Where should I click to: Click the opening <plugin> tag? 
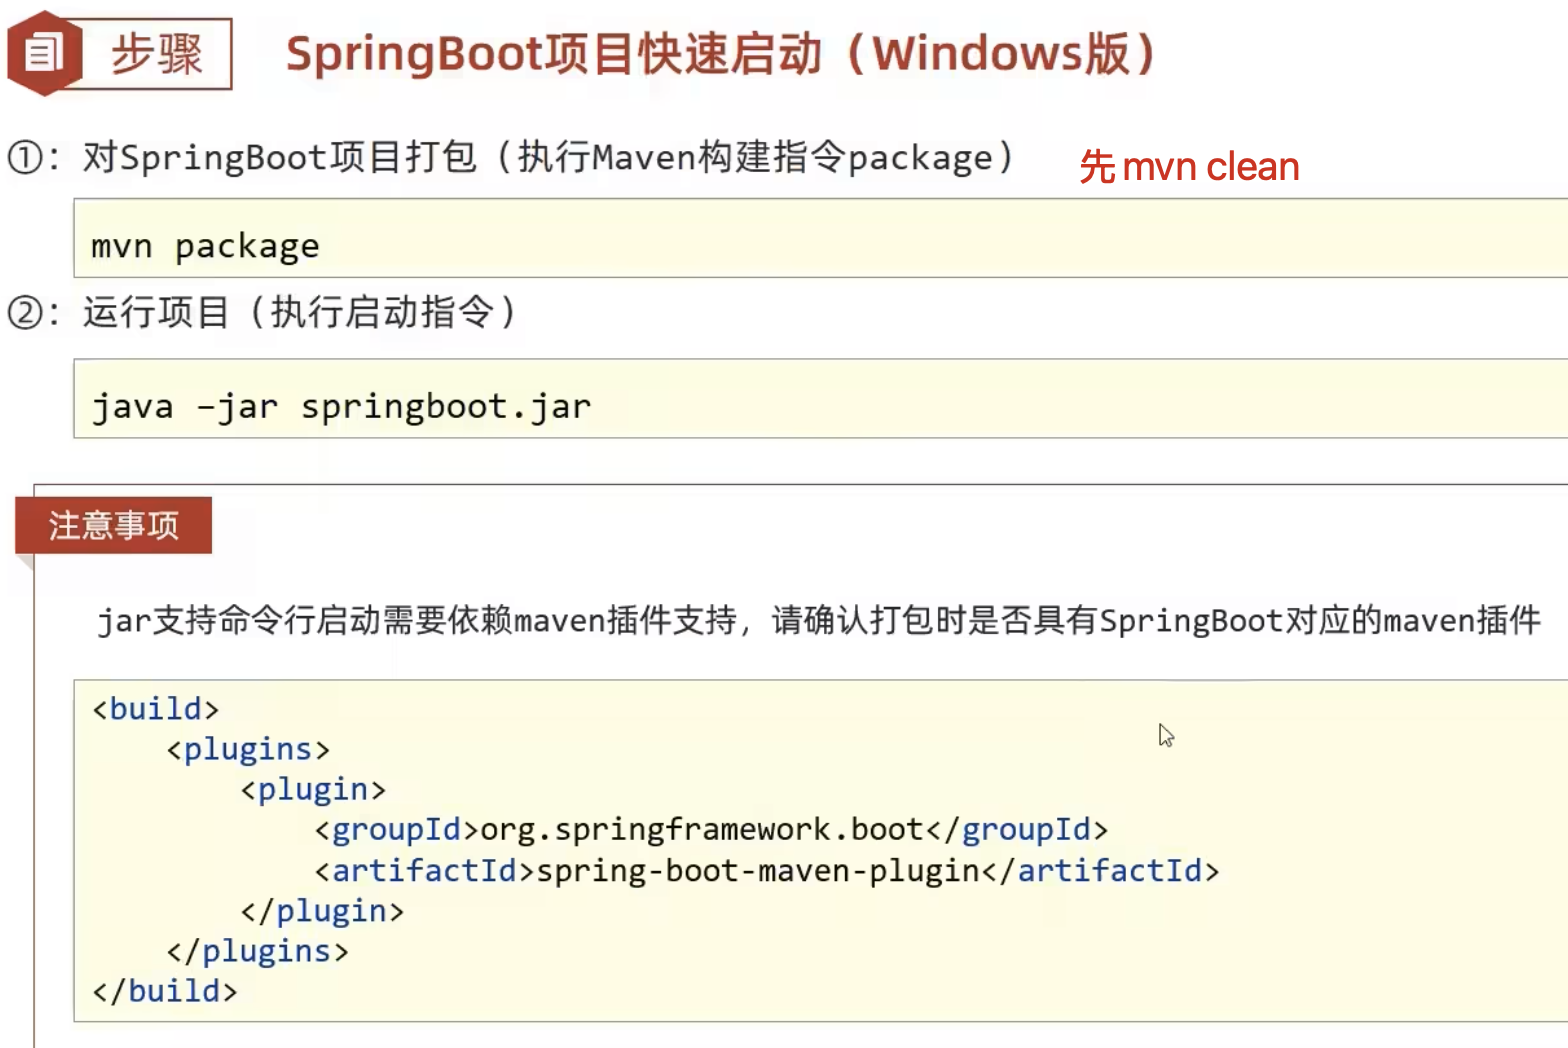coord(313,790)
